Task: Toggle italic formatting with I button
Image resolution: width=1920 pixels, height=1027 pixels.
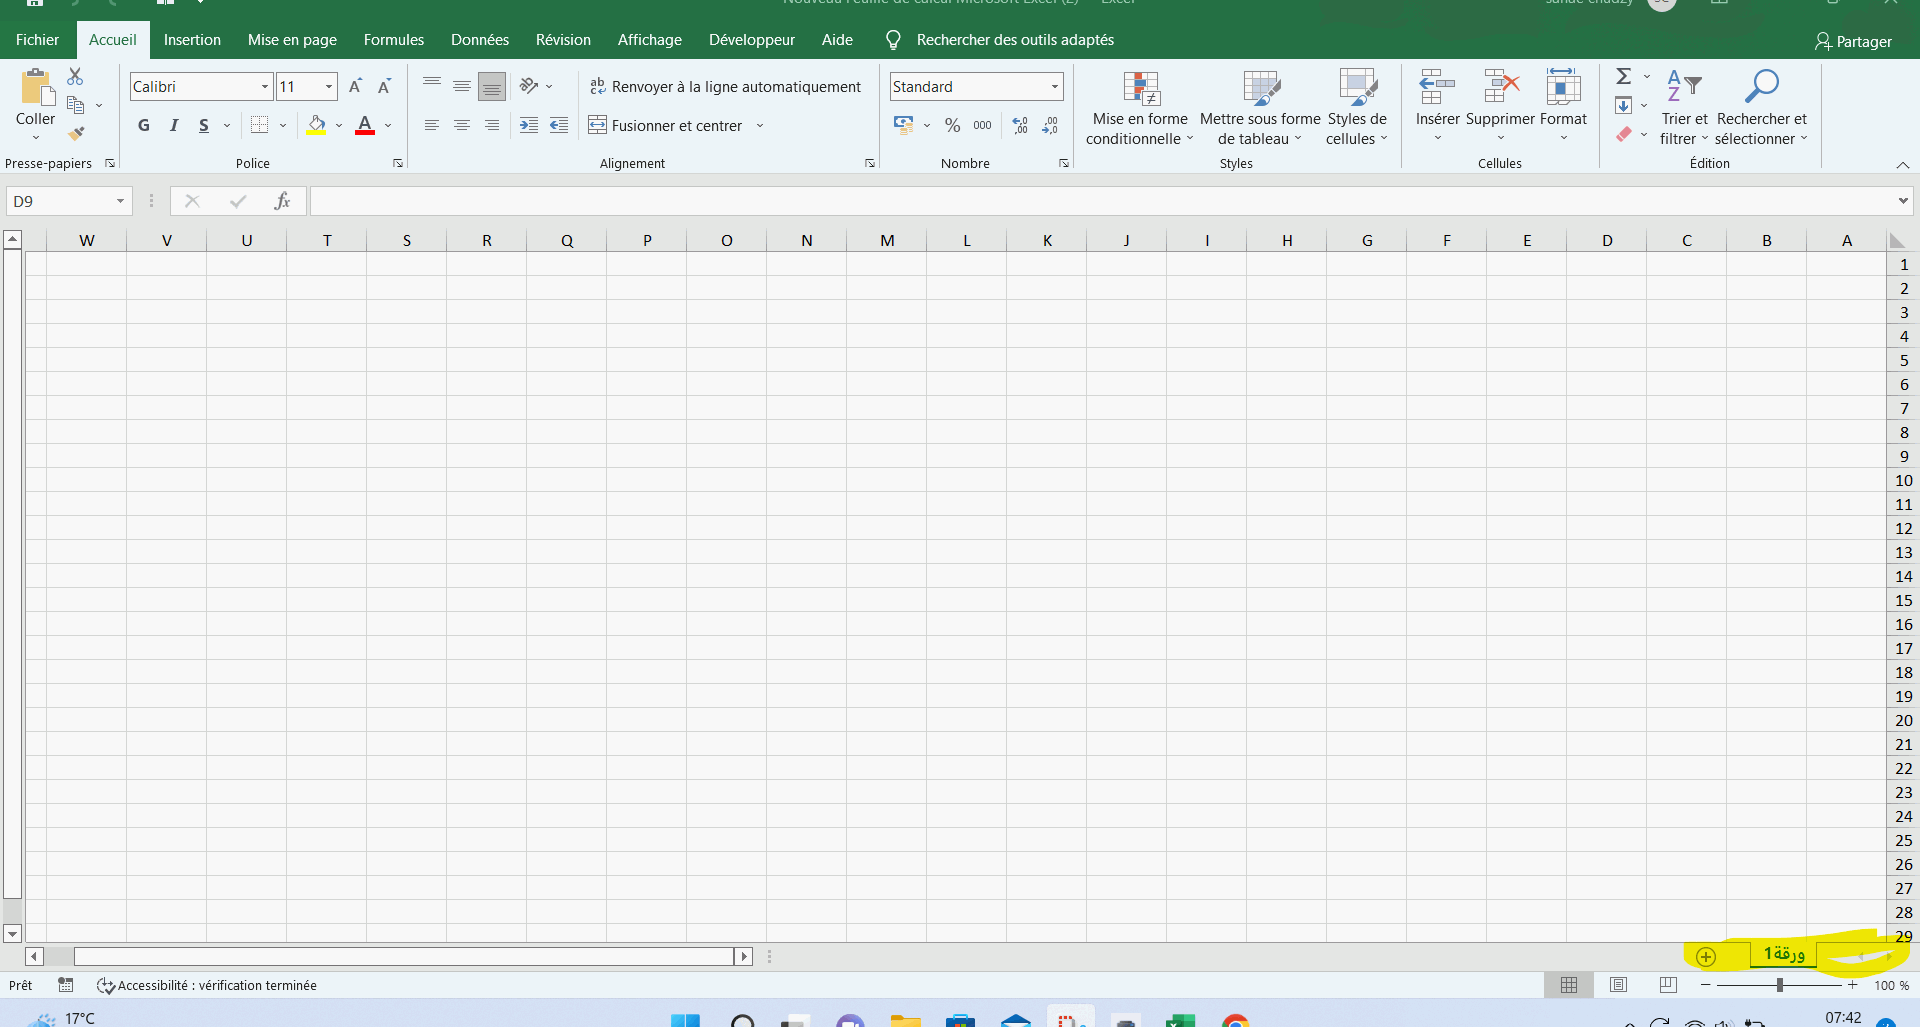Action: tap(174, 125)
